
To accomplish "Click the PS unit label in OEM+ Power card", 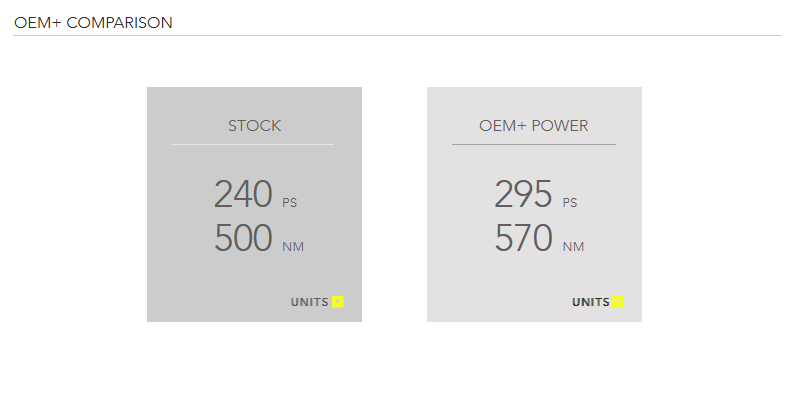I will [x=570, y=203].
